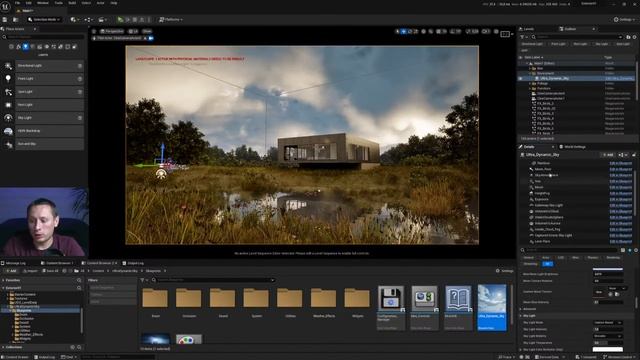Click the Content Browser filter funnel icon
The height and width of the screenshot is (360, 640).
142,280
